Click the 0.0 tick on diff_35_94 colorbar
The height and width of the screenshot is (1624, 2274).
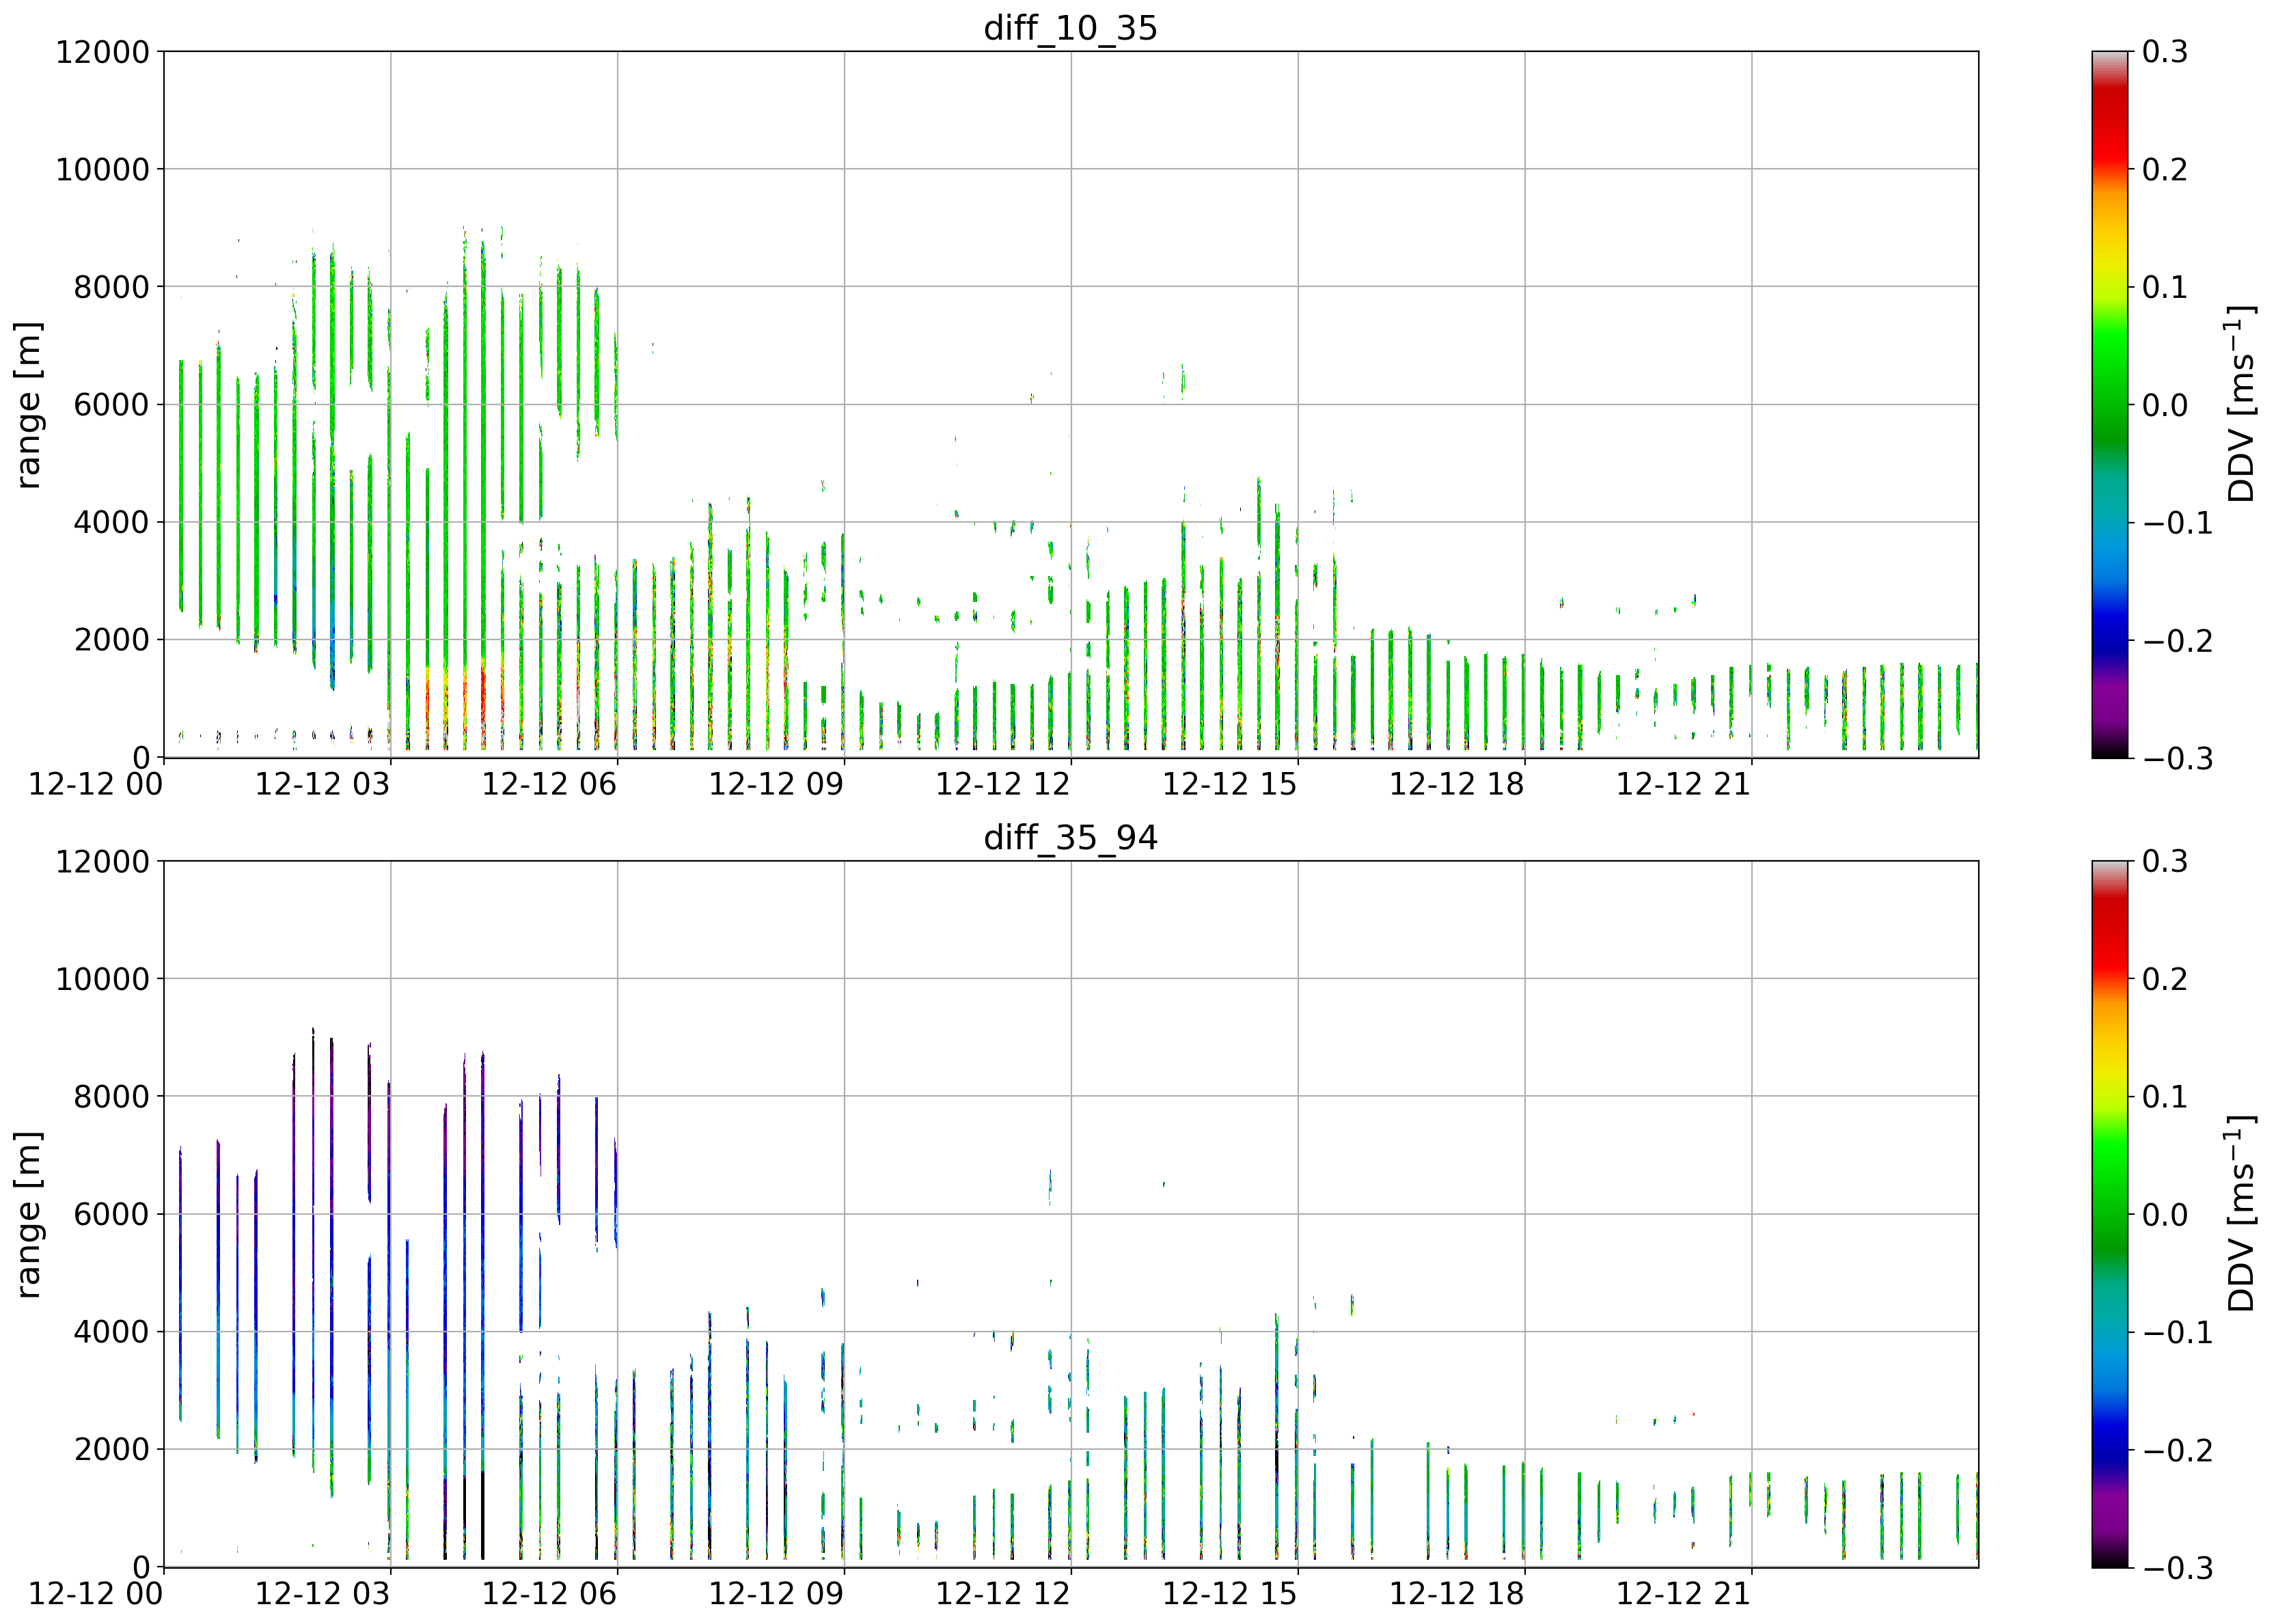[2165, 1215]
